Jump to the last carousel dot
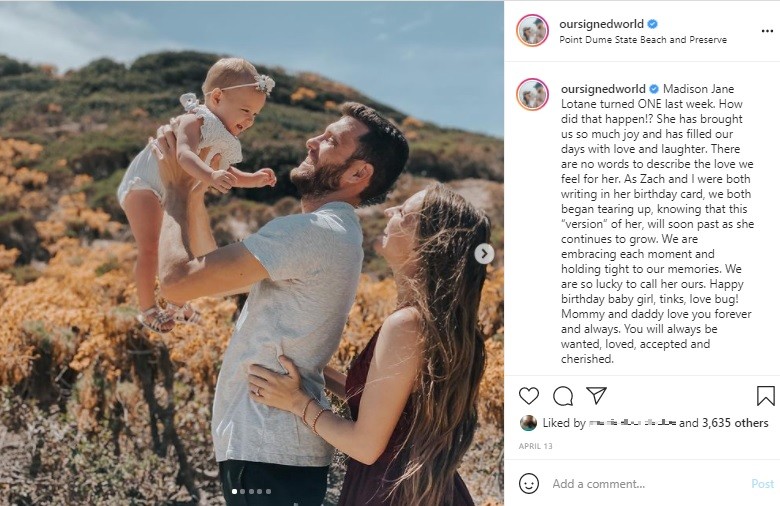Screen dimensions: 780x506 269,491
